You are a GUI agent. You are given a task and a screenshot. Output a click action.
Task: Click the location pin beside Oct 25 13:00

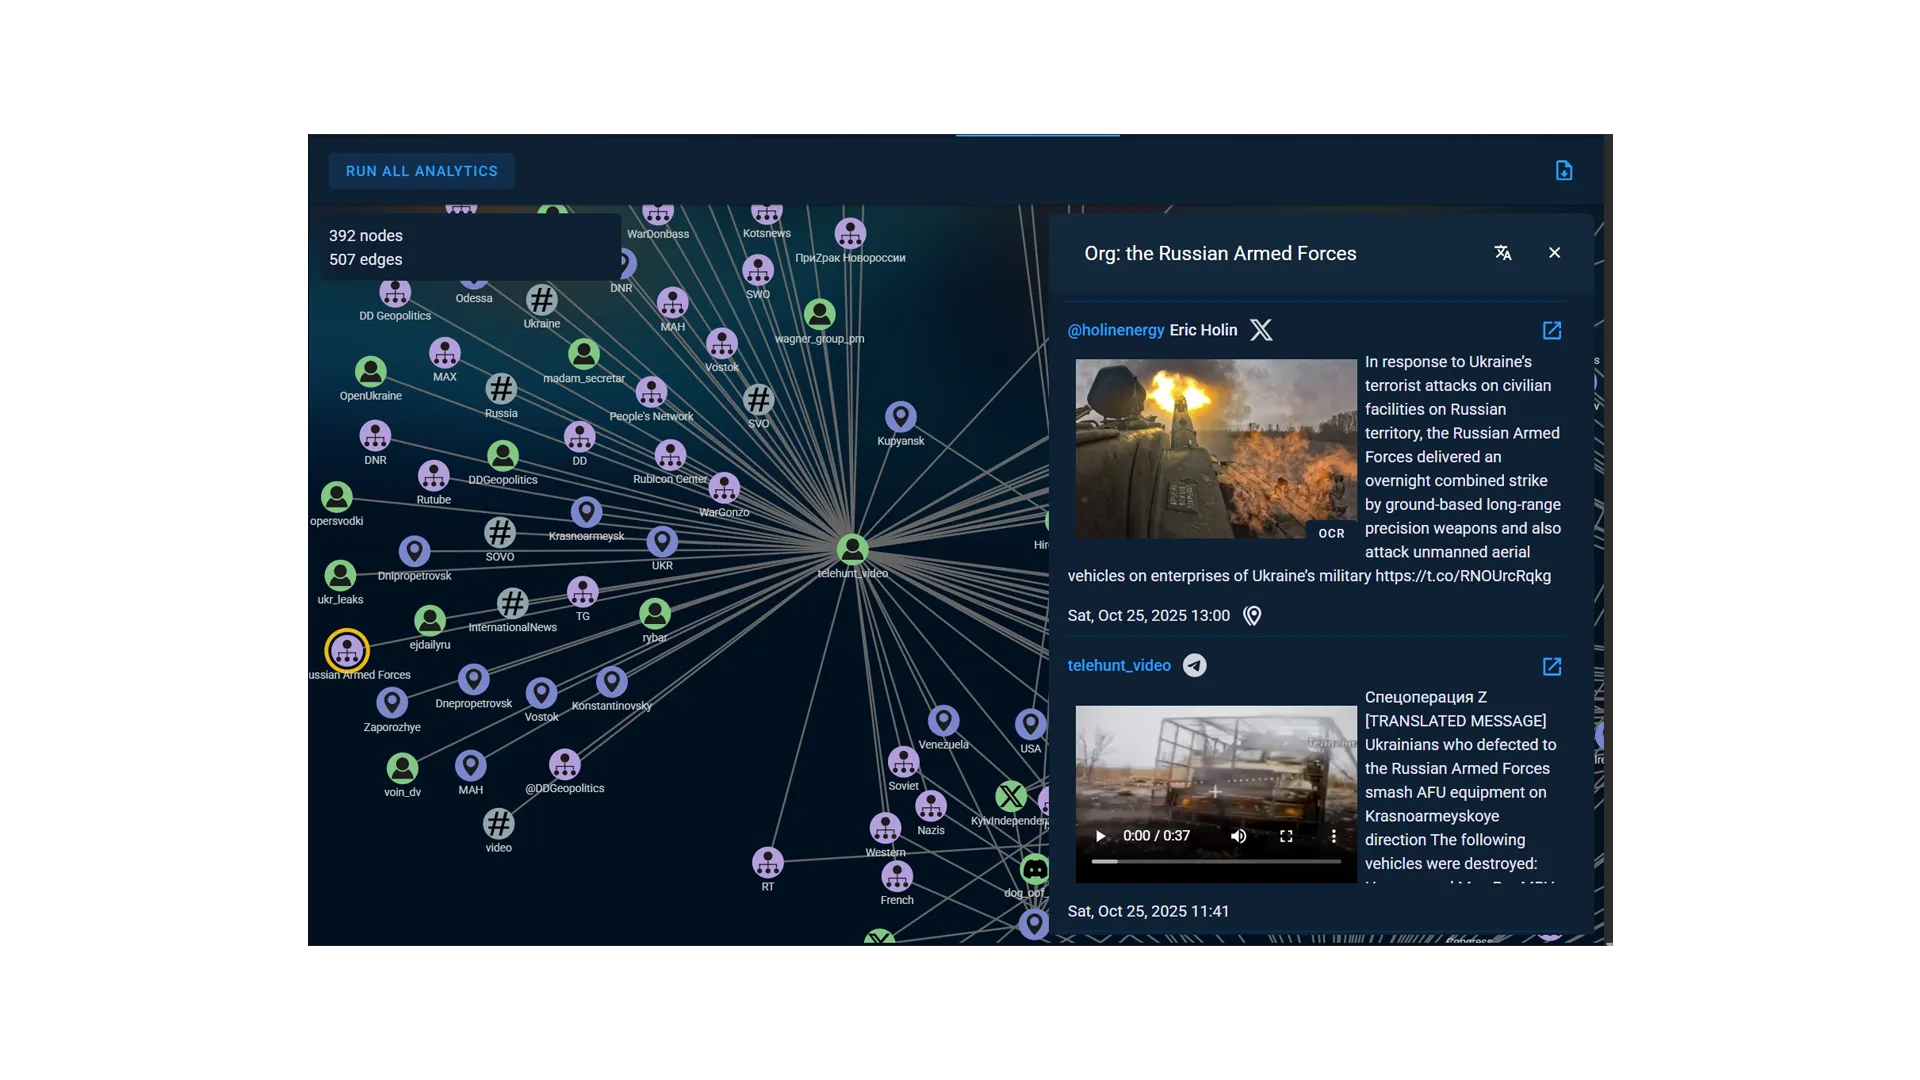click(x=1252, y=616)
